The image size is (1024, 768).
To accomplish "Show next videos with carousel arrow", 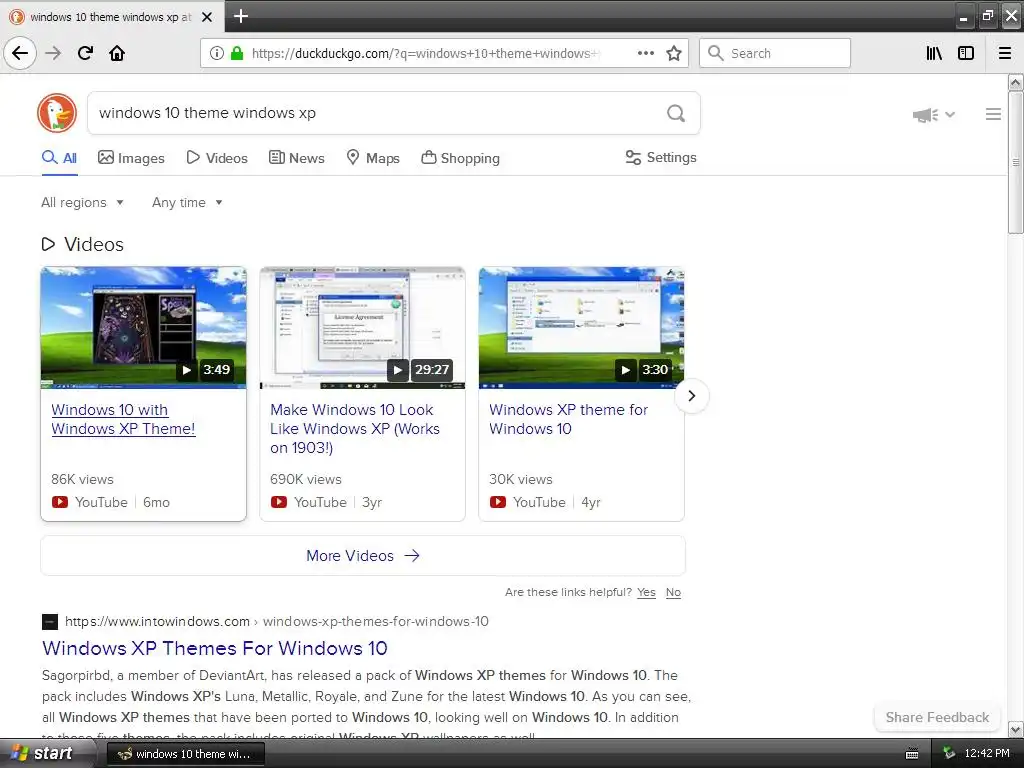I will 692,396.
